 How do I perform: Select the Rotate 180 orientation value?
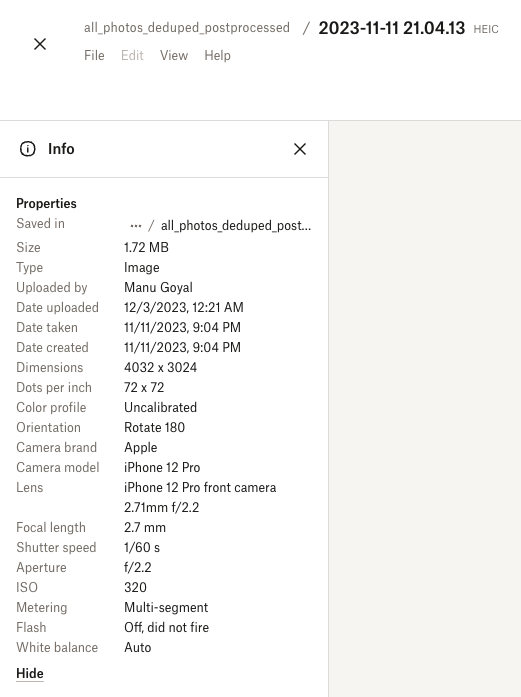point(154,427)
